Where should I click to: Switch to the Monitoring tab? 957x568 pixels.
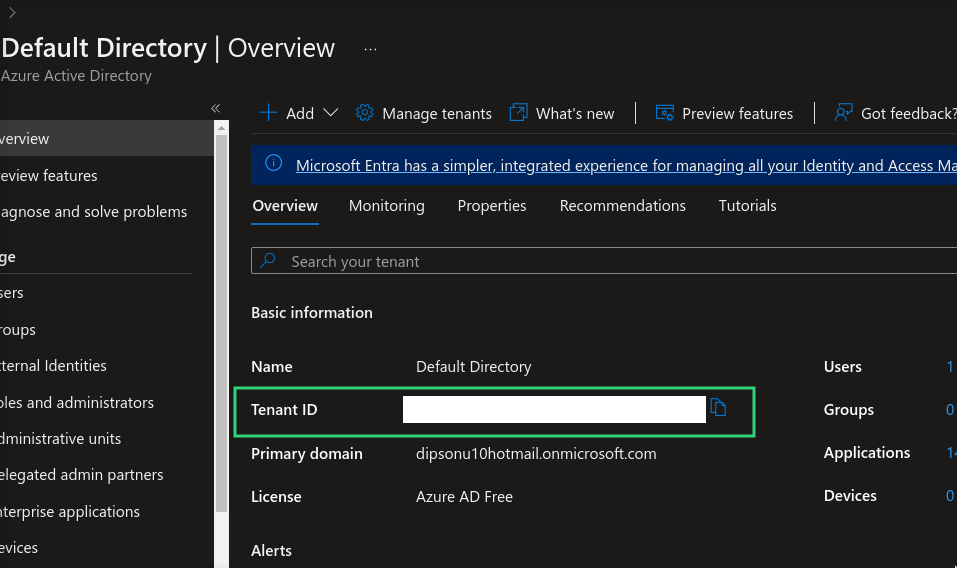[x=386, y=206]
